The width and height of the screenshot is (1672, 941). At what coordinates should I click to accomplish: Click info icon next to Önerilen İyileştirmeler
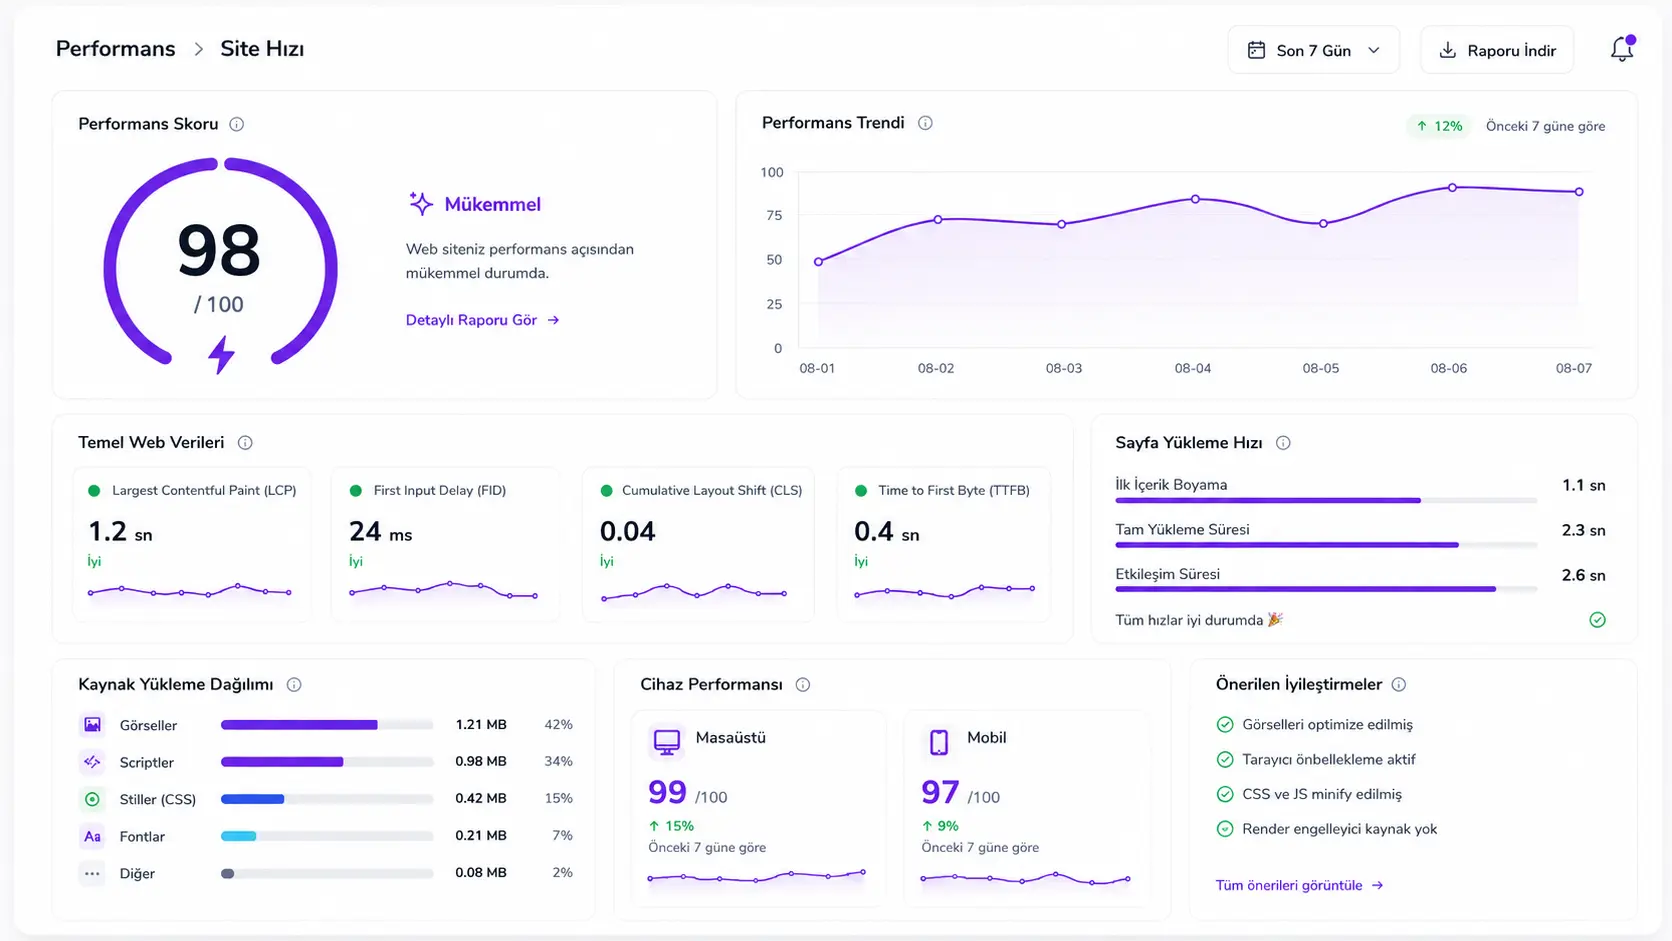pos(1399,684)
